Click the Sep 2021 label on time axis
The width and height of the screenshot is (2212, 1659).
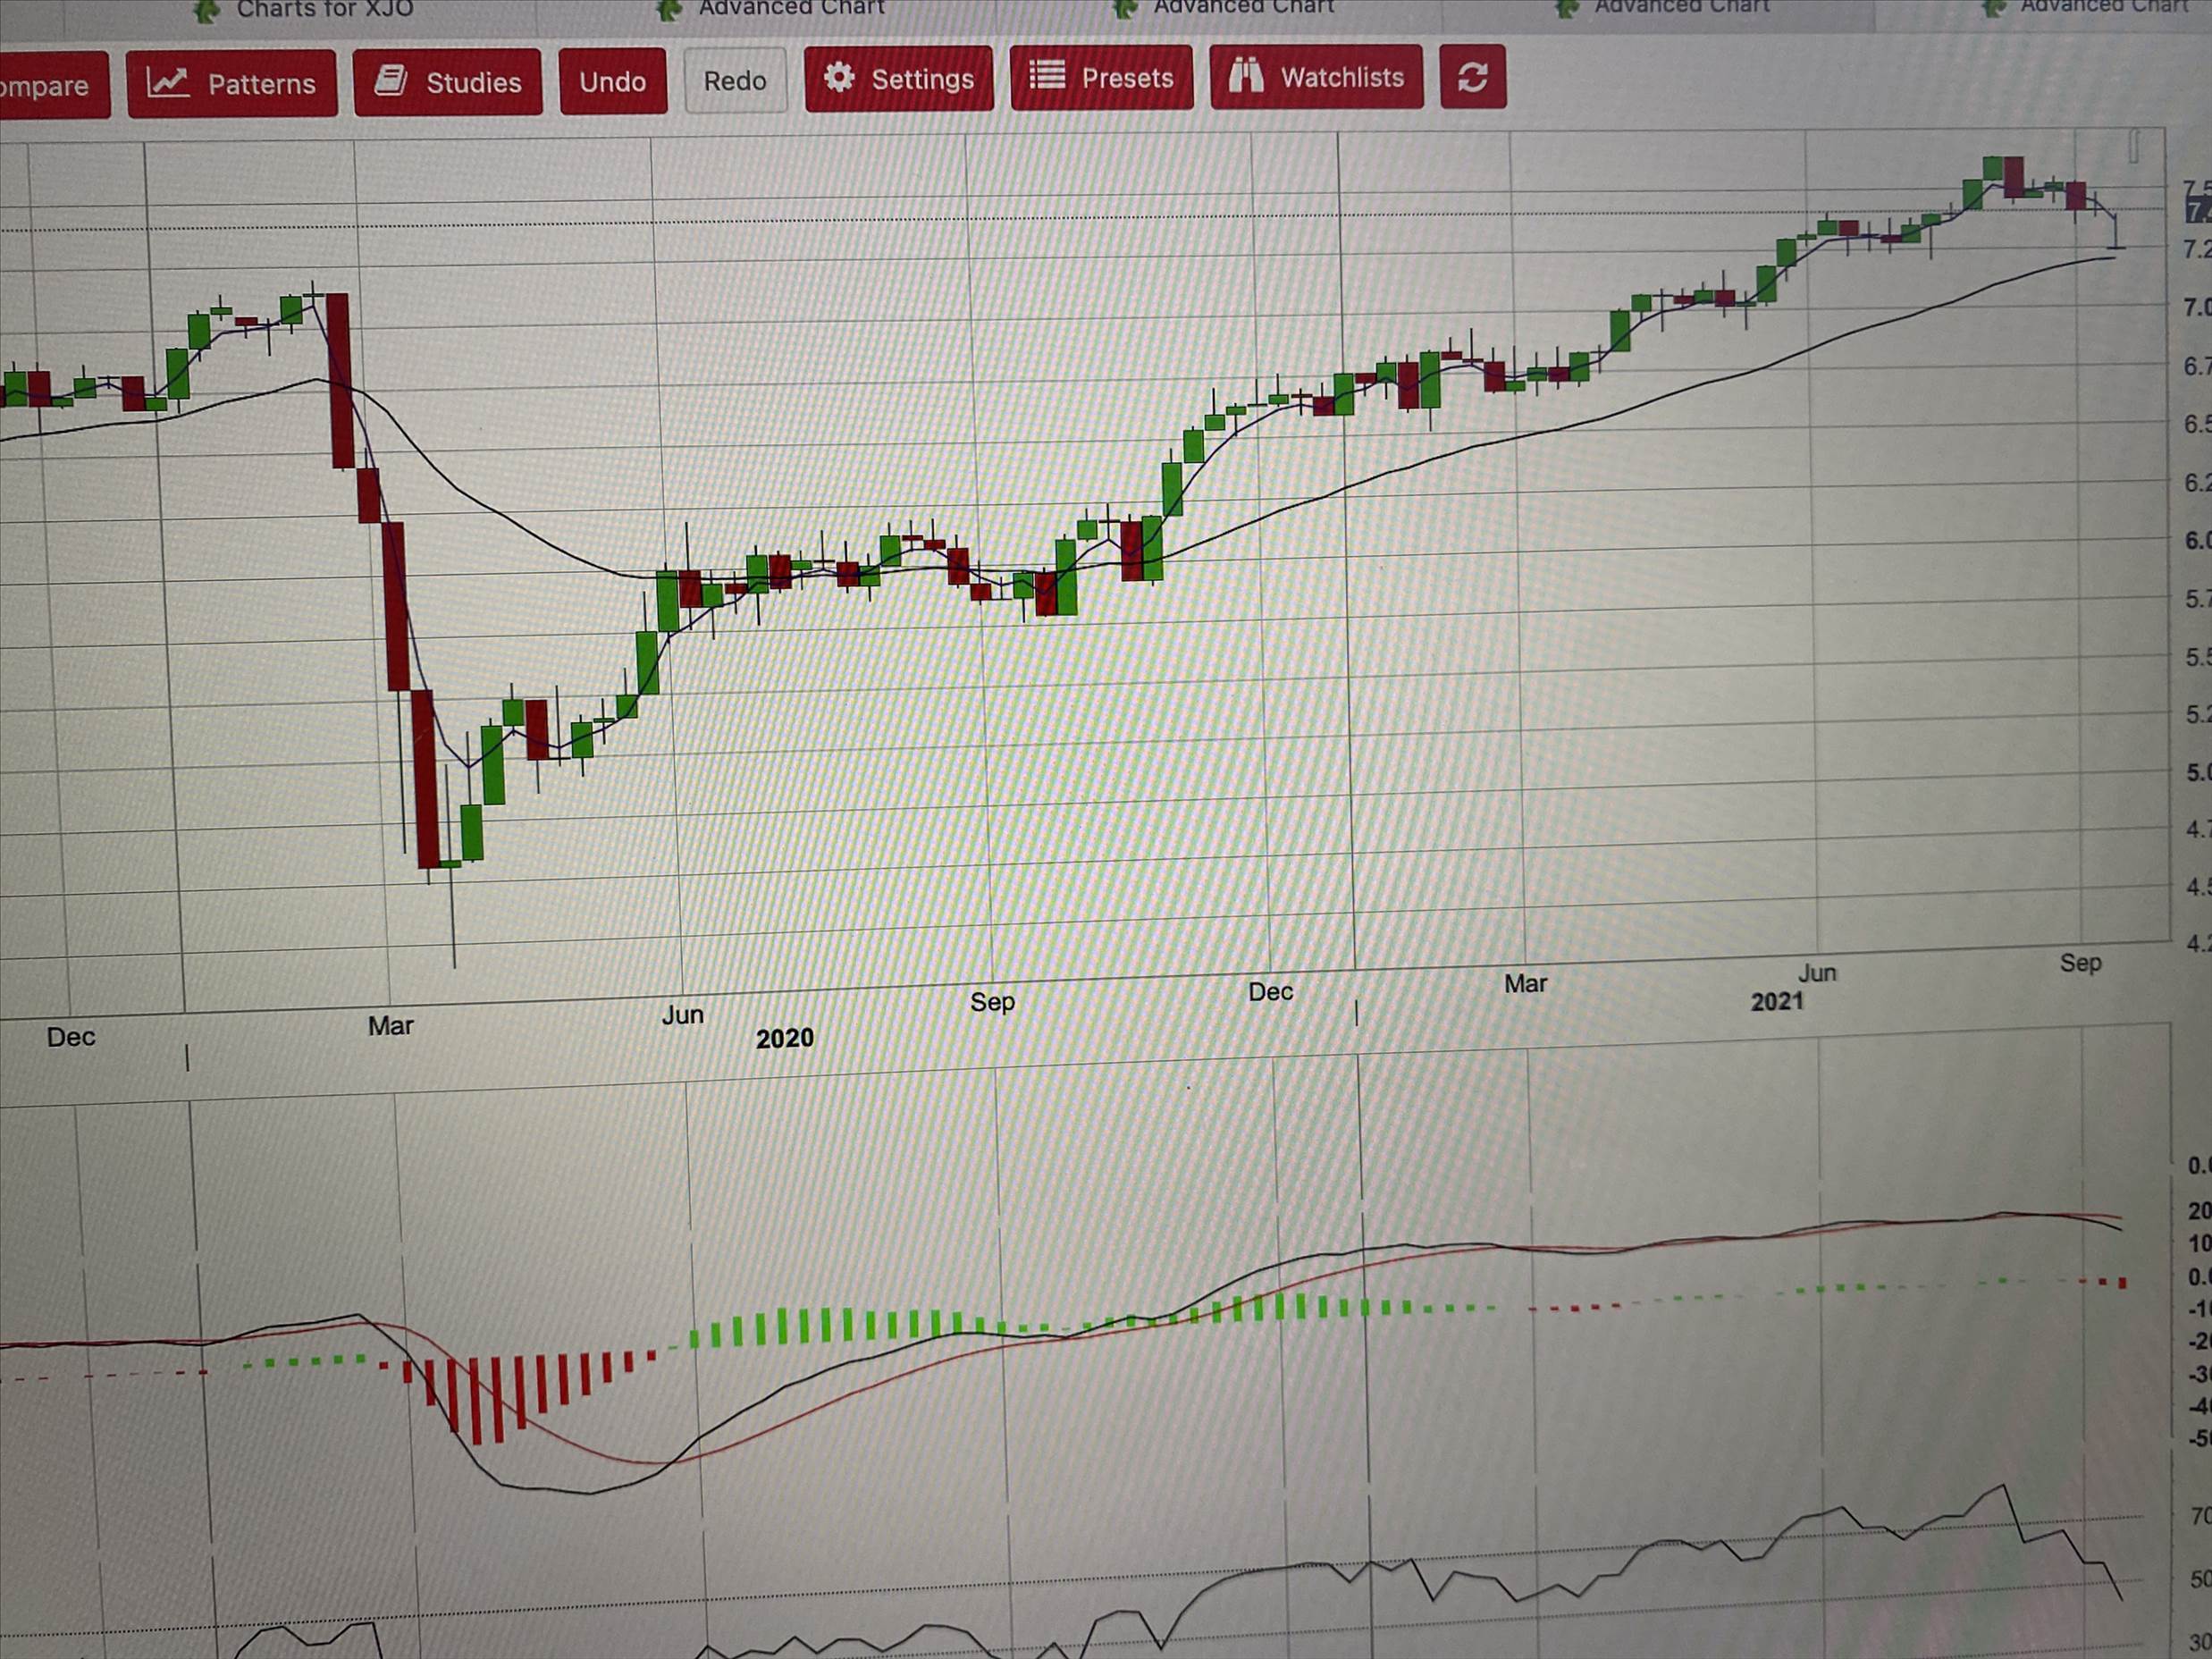[x=2079, y=962]
